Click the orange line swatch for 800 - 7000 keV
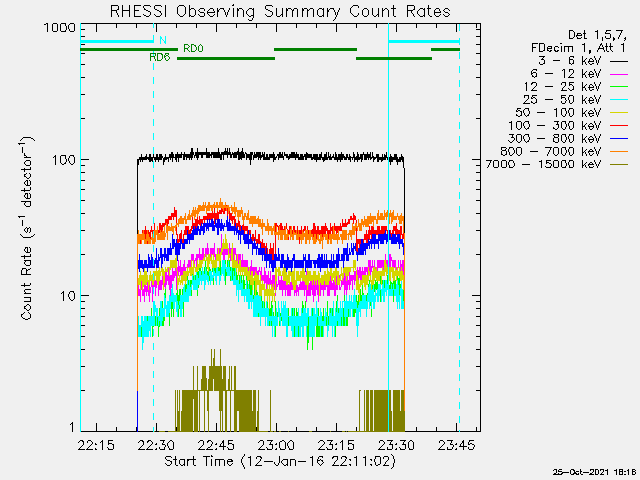Image resolution: width=640 pixels, height=480 pixels. pos(619,152)
